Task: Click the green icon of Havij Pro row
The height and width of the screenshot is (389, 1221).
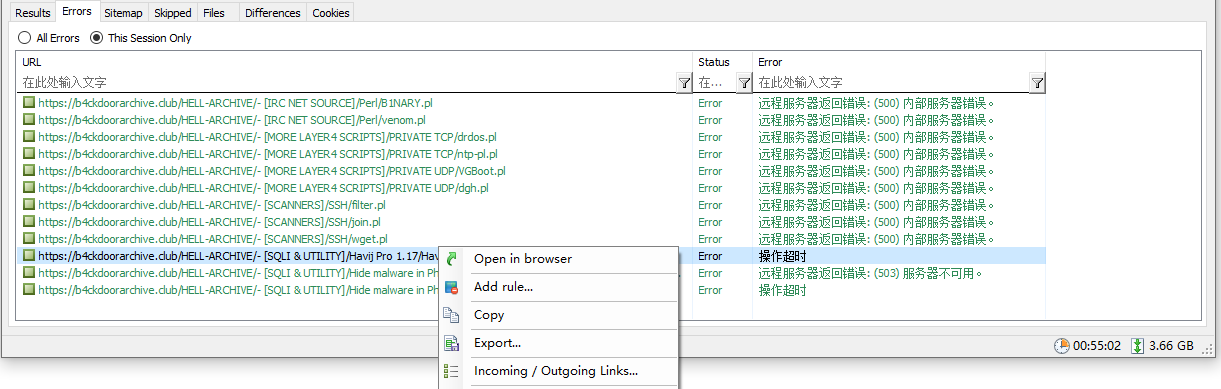Action: pos(29,256)
